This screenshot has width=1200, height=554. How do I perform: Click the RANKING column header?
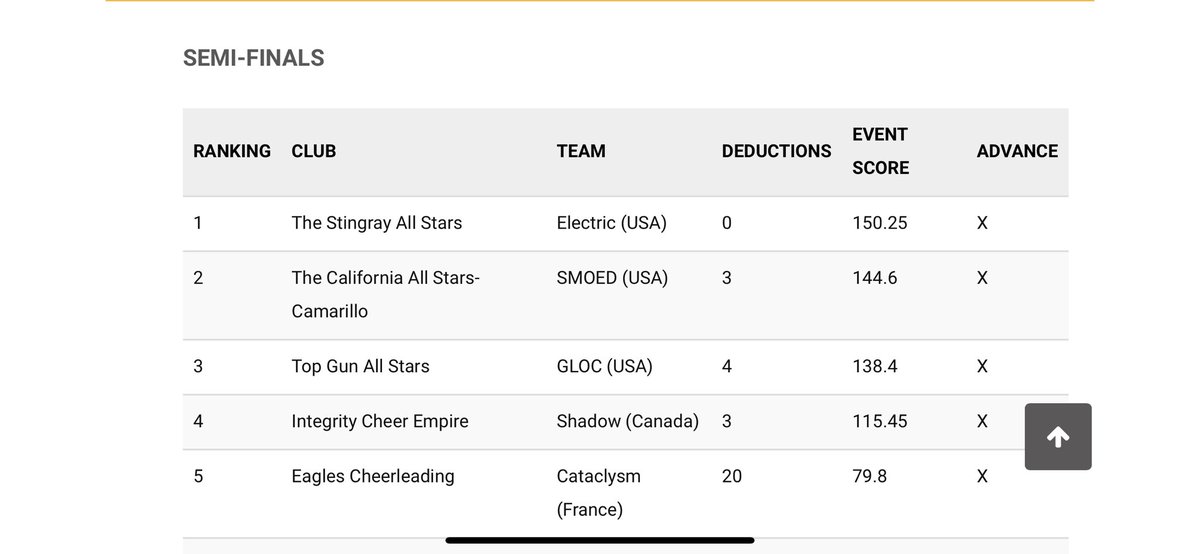coord(232,151)
